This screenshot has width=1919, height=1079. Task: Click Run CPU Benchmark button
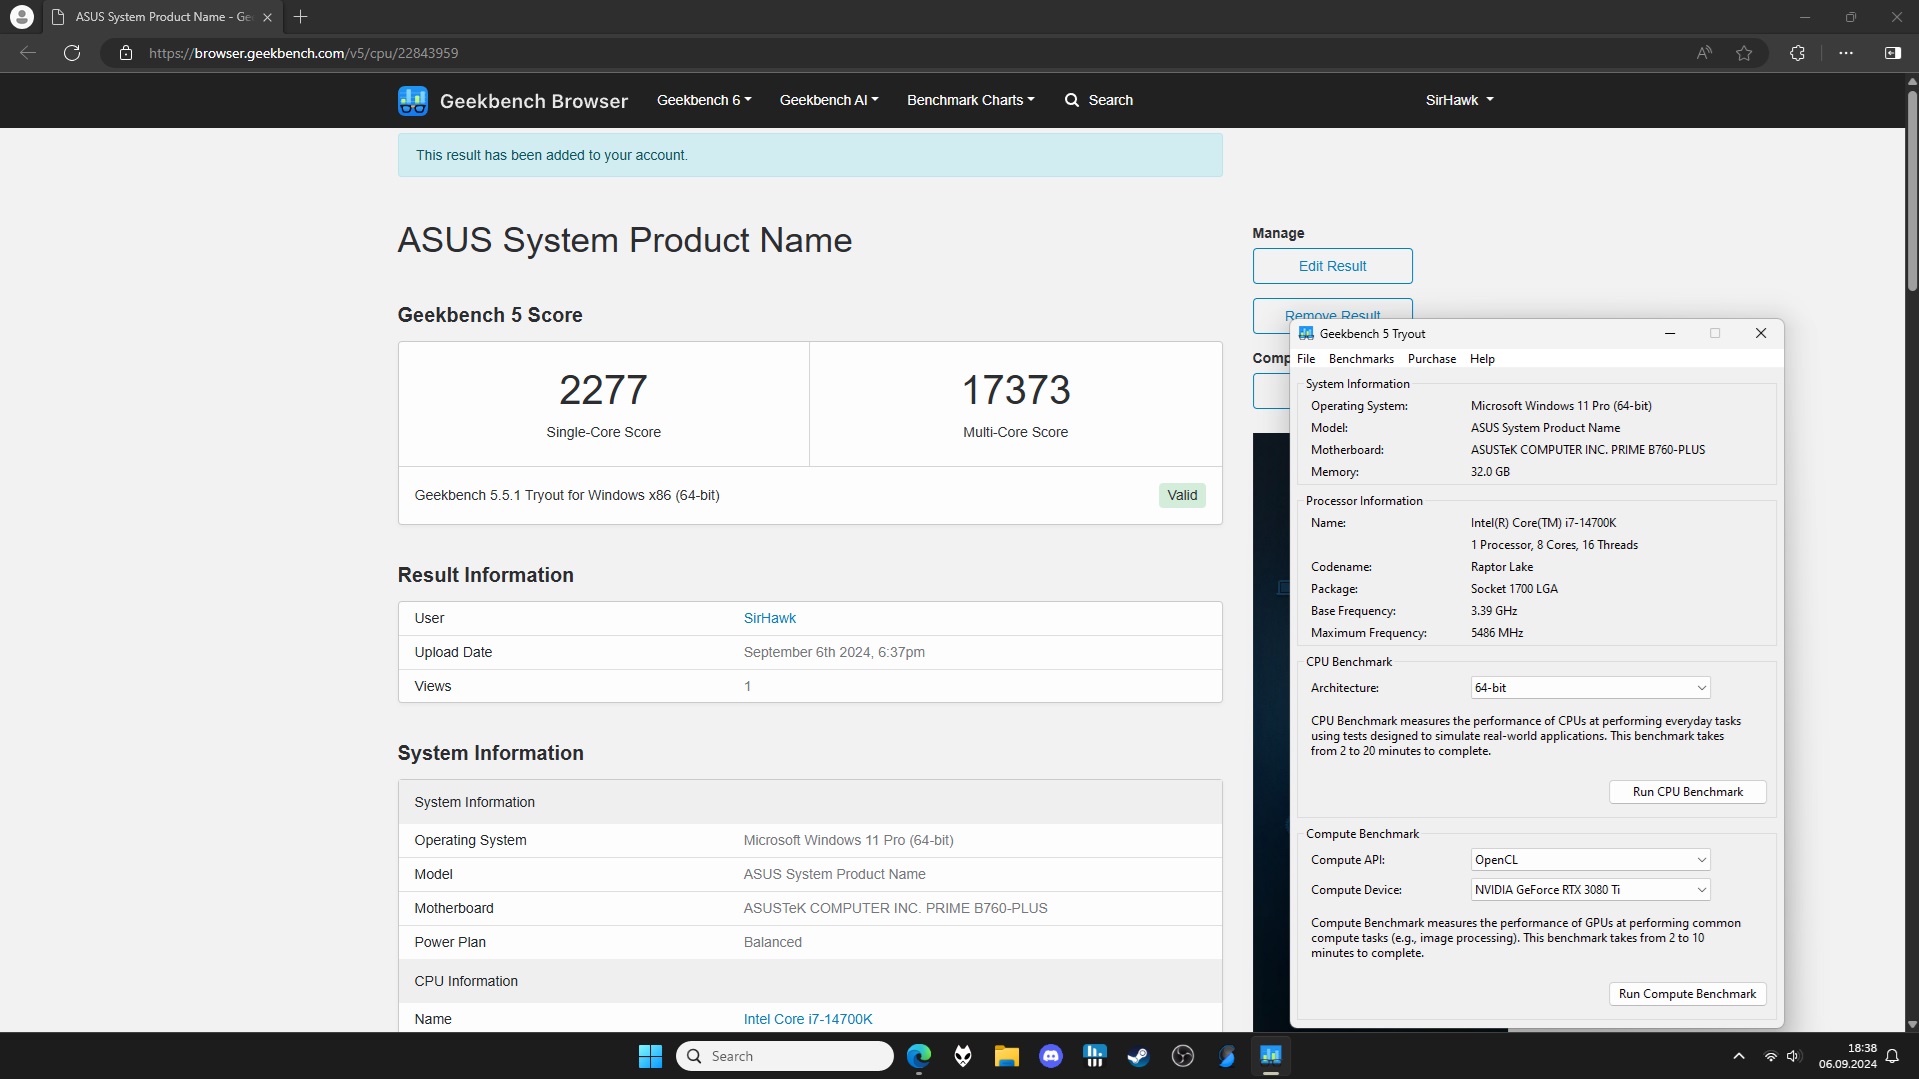click(1687, 792)
